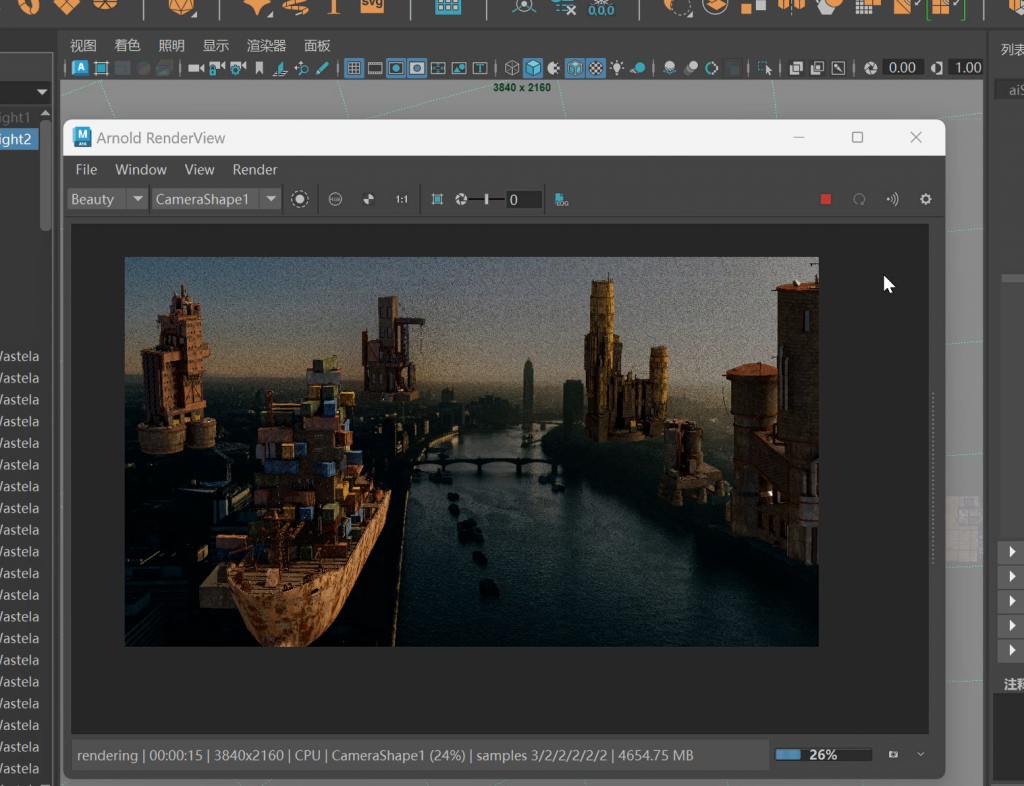Click the blue grid icon on the top shelf
The height and width of the screenshot is (786, 1024).
pyautogui.click(x=448, y=7)
